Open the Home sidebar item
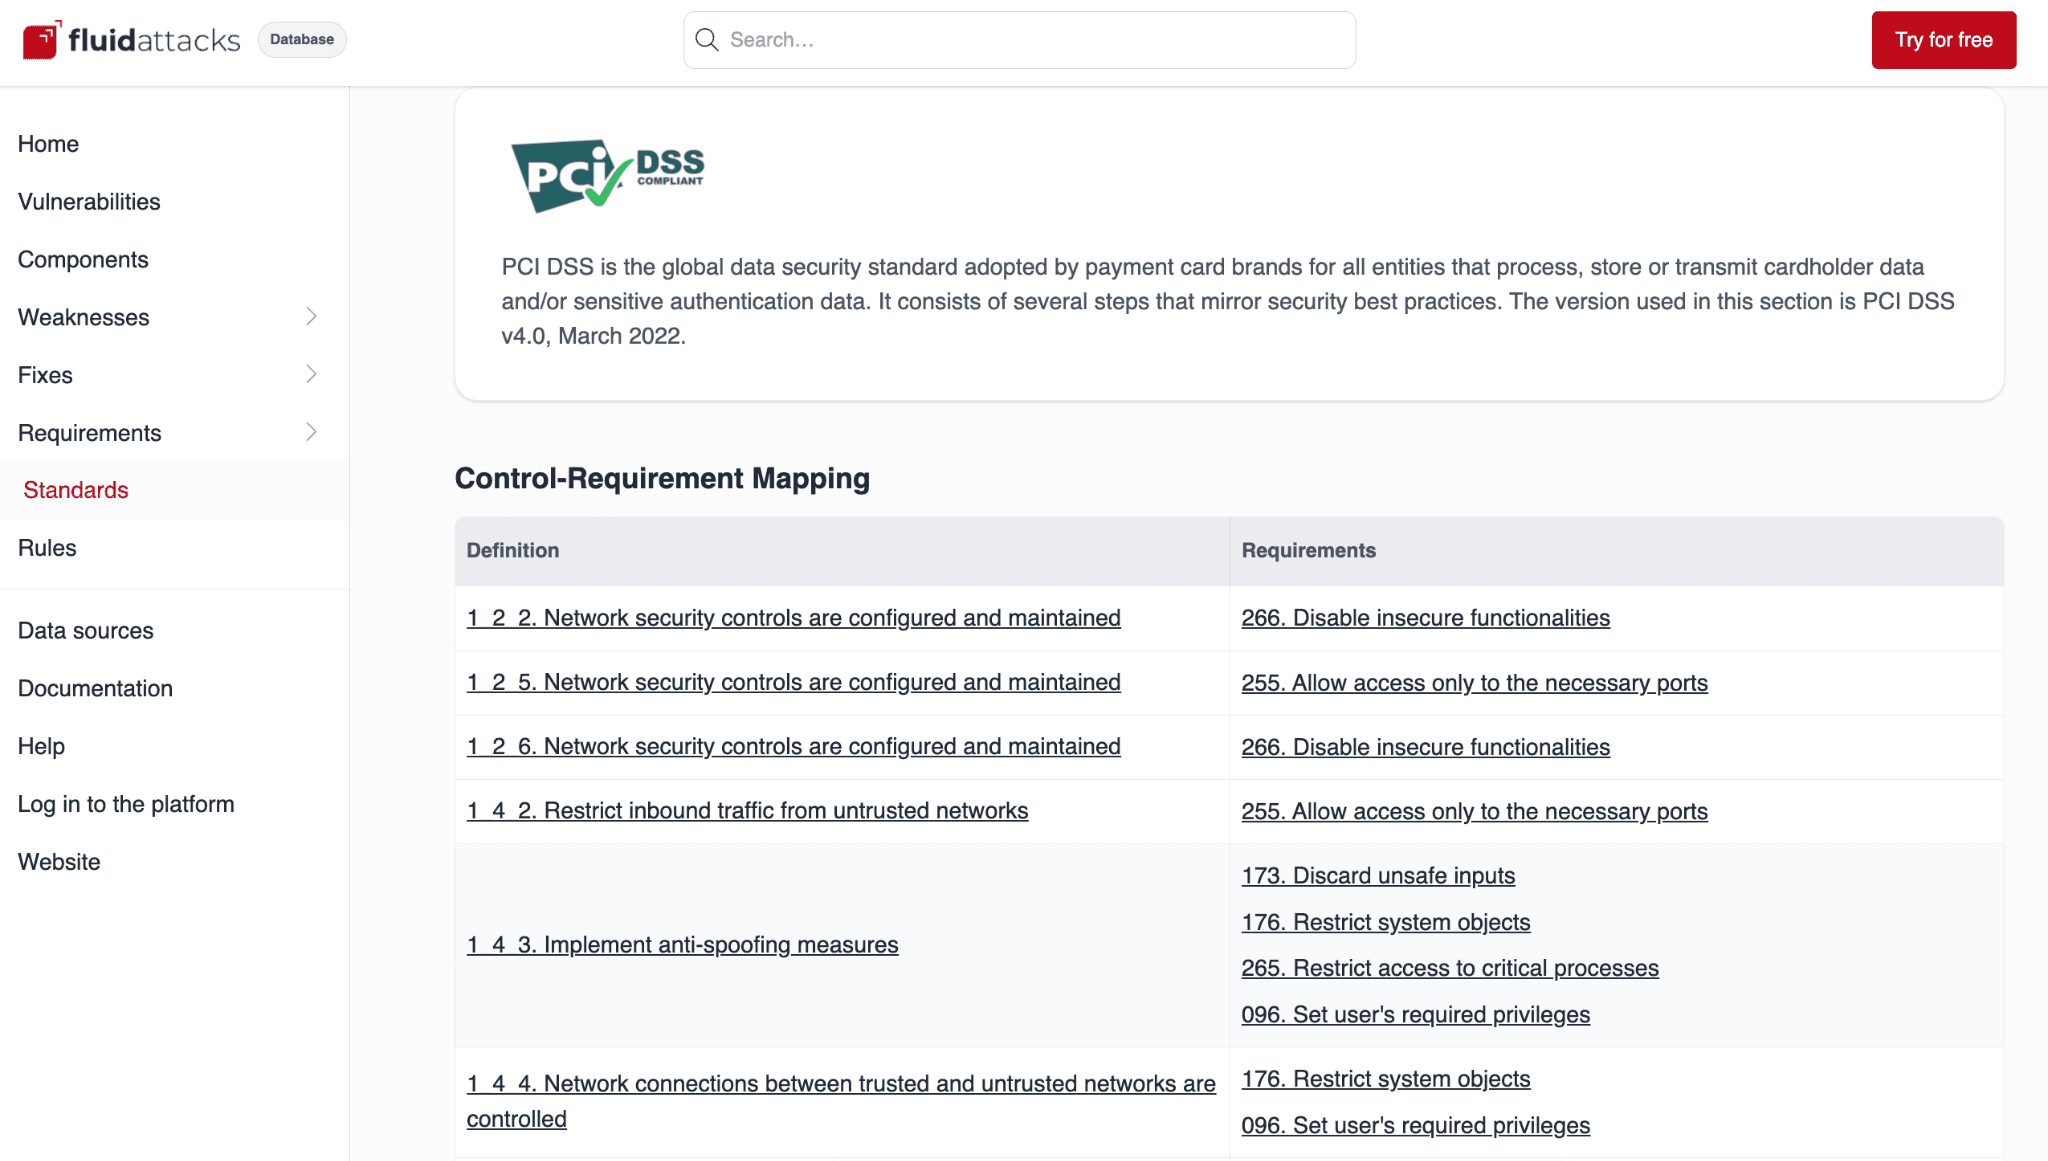 (x=48, y=144)
